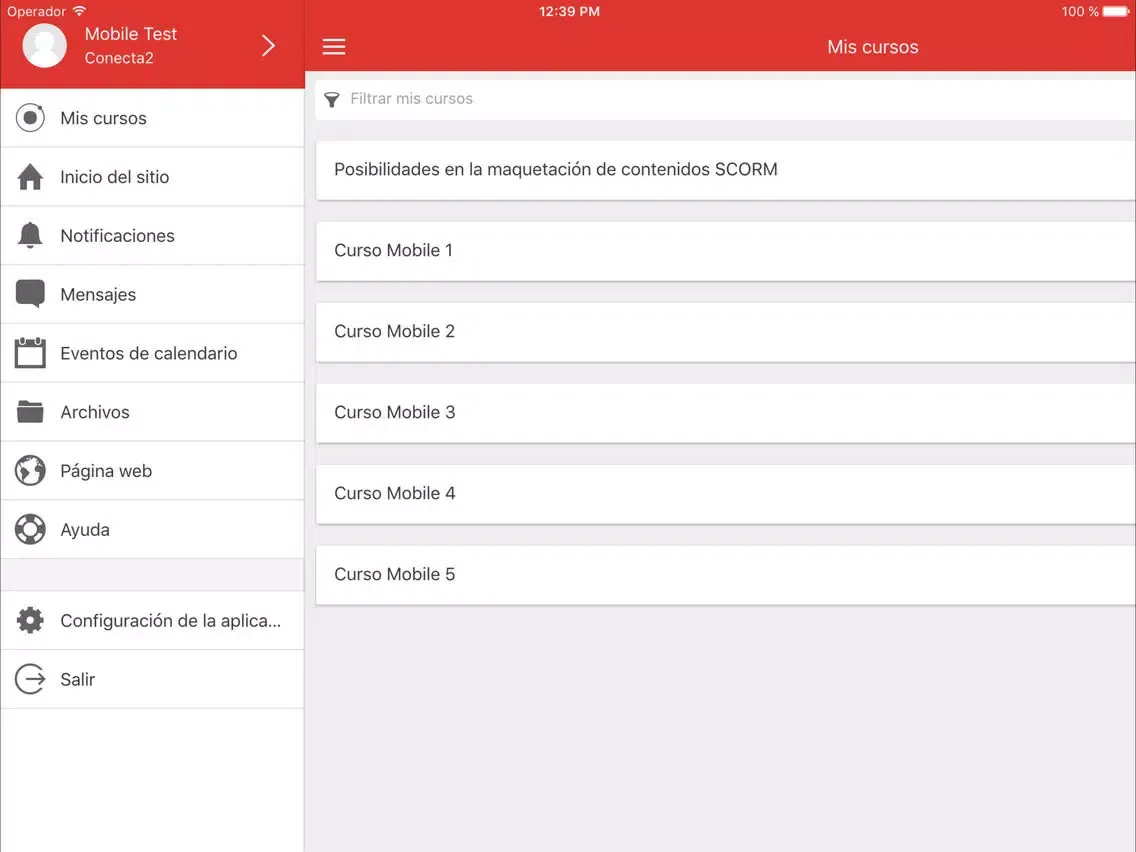This screenshot has width=1136, height=852.
Task: Click the lifebuoy Ayuda icon
Action: tap(31, 530)
